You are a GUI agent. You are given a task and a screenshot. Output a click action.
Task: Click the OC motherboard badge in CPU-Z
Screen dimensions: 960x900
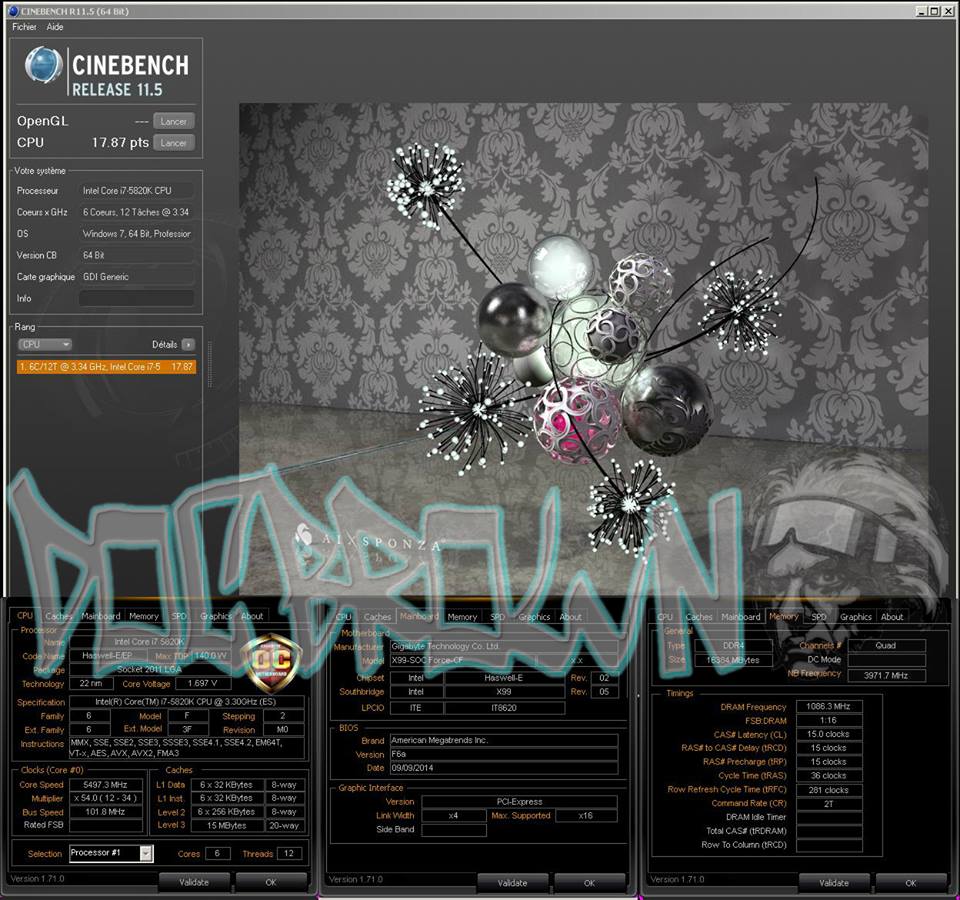[270, 663]
